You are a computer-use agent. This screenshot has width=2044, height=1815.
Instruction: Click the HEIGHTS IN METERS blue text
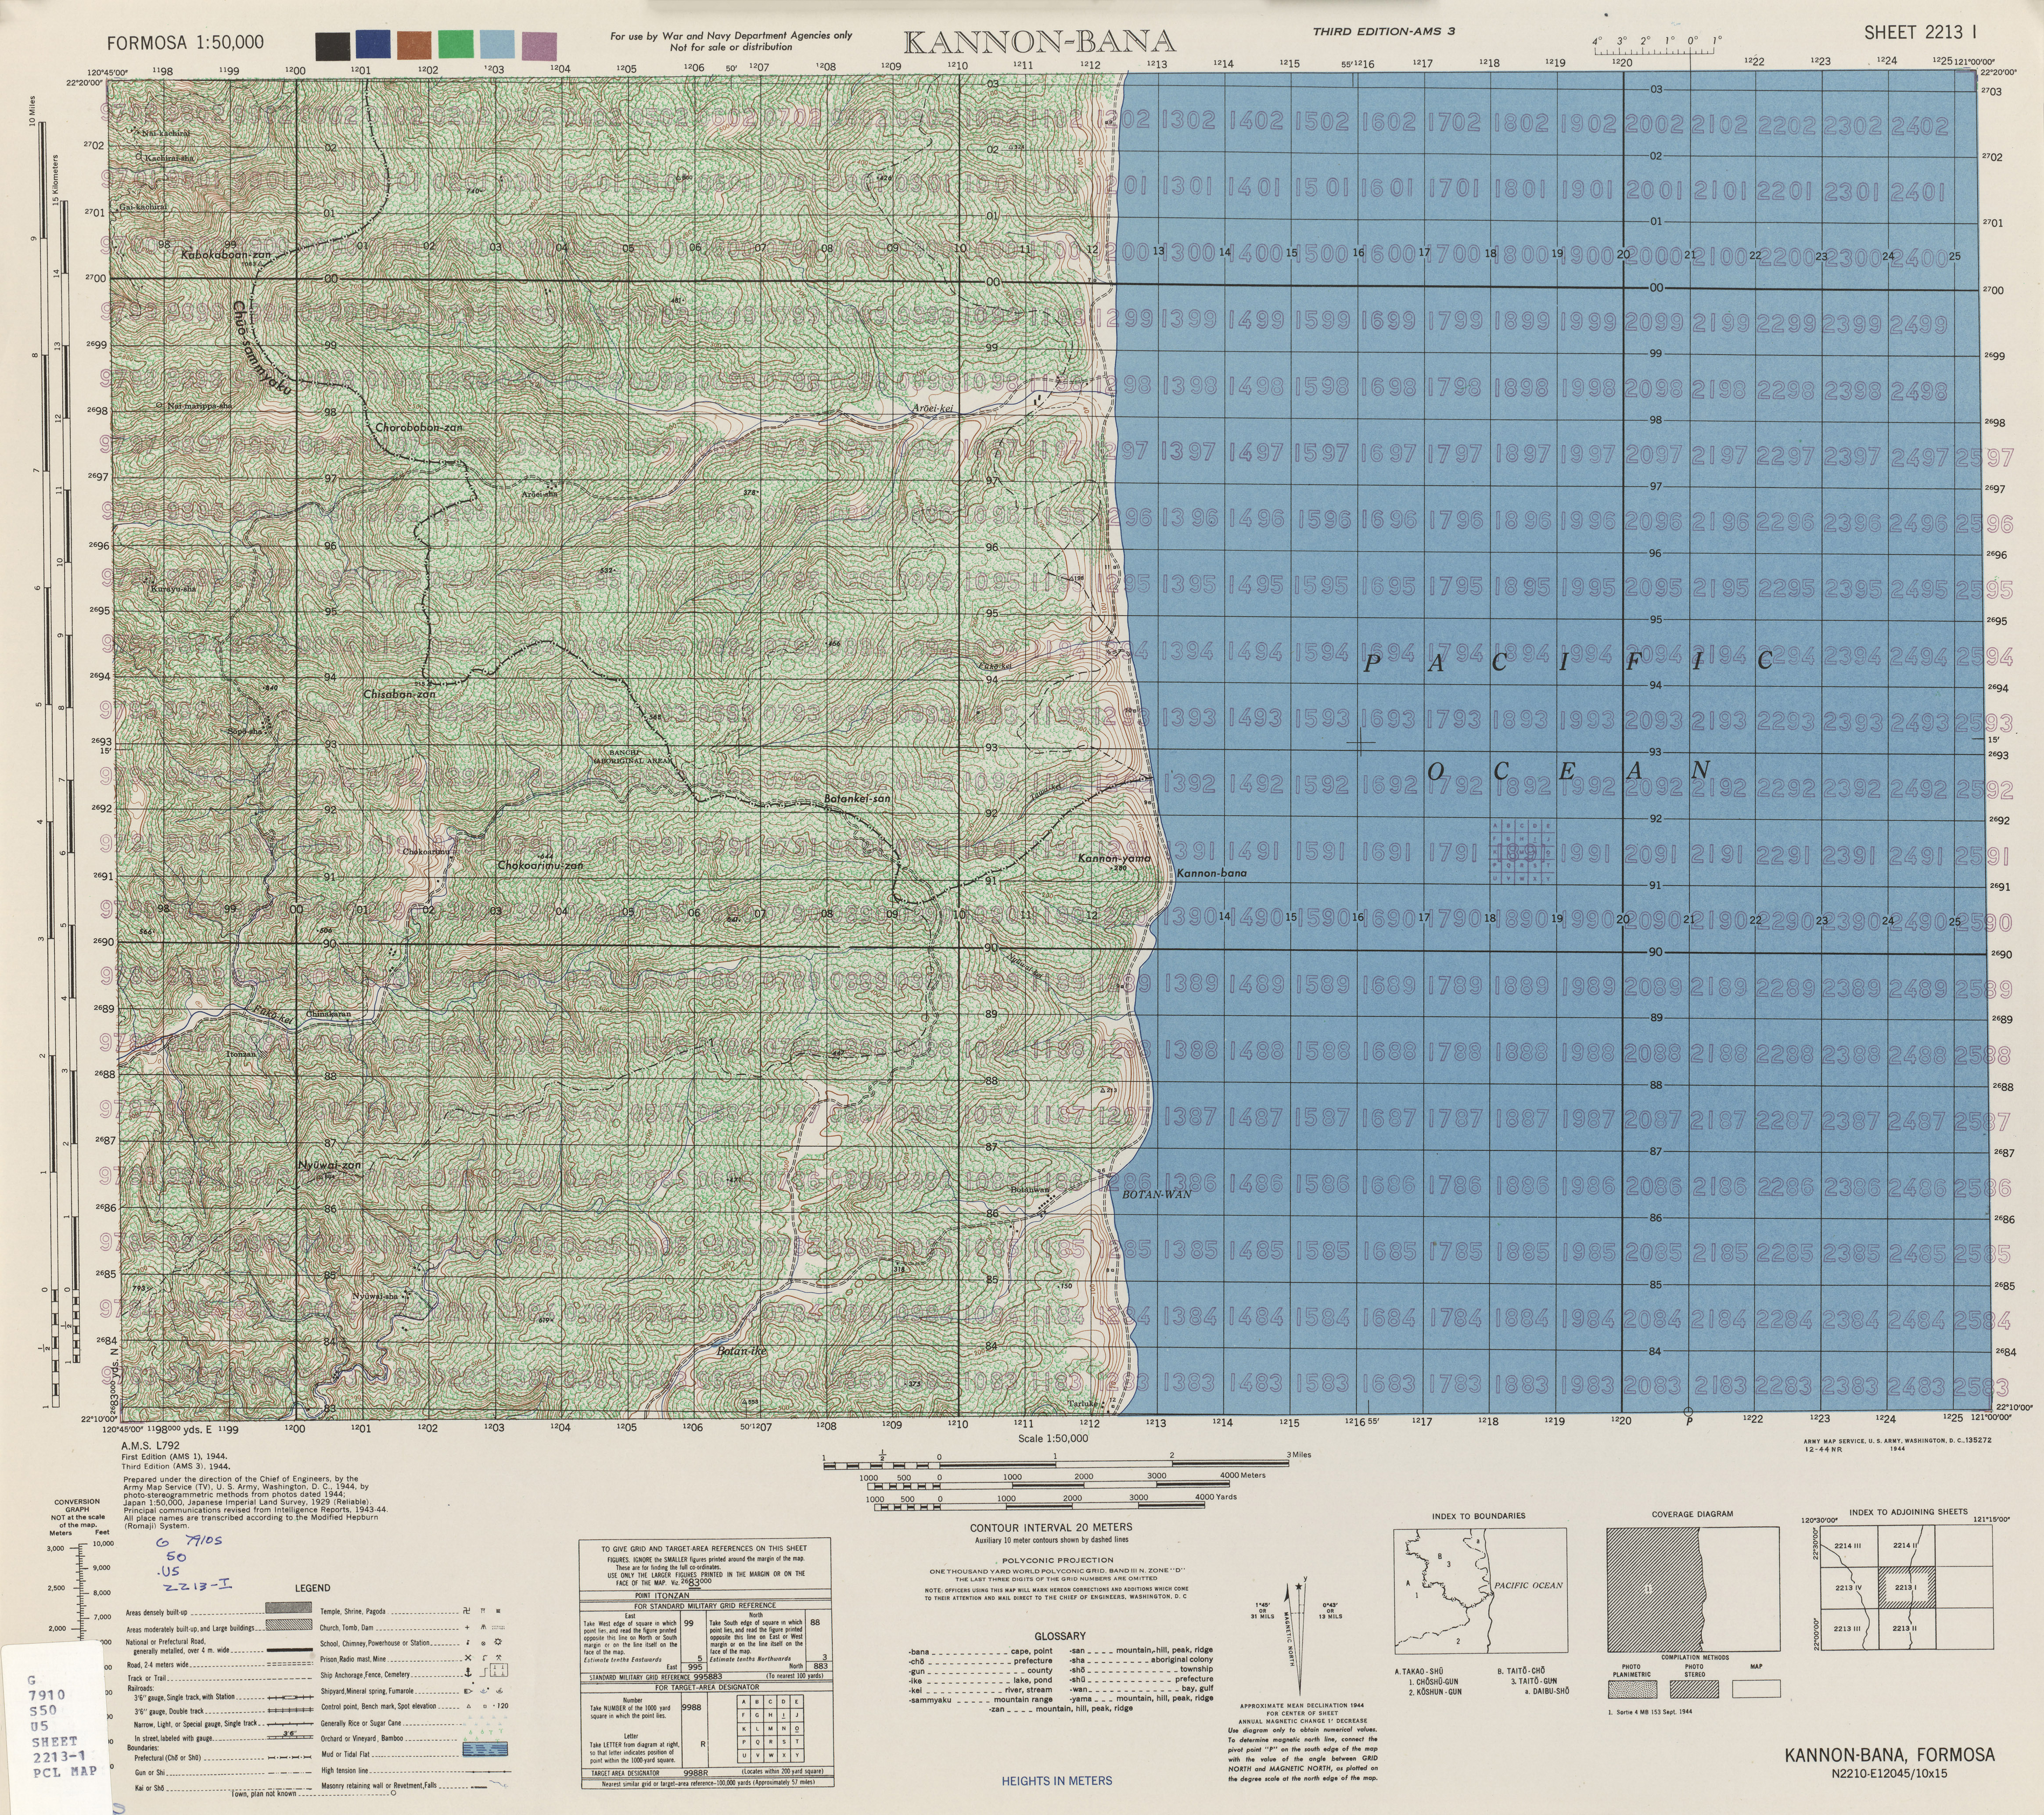pos(1056,1781)
